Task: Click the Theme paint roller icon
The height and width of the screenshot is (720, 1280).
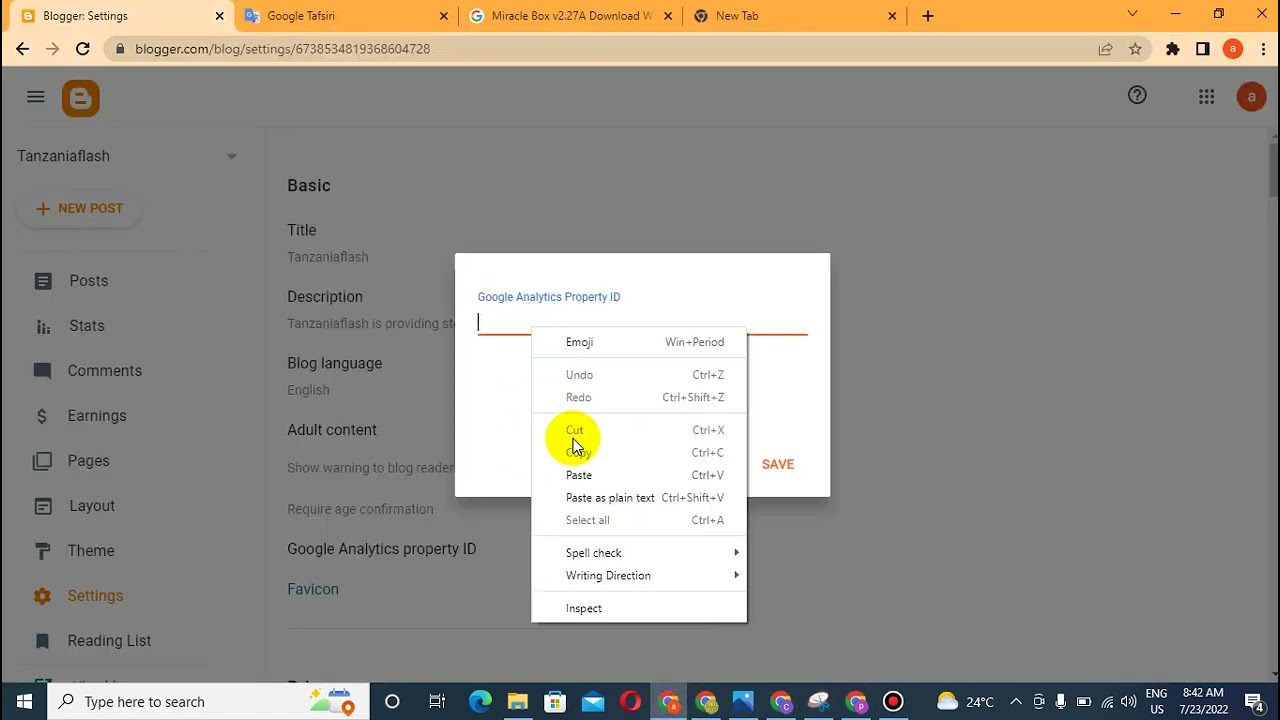Action: click(x=43, y=551)
